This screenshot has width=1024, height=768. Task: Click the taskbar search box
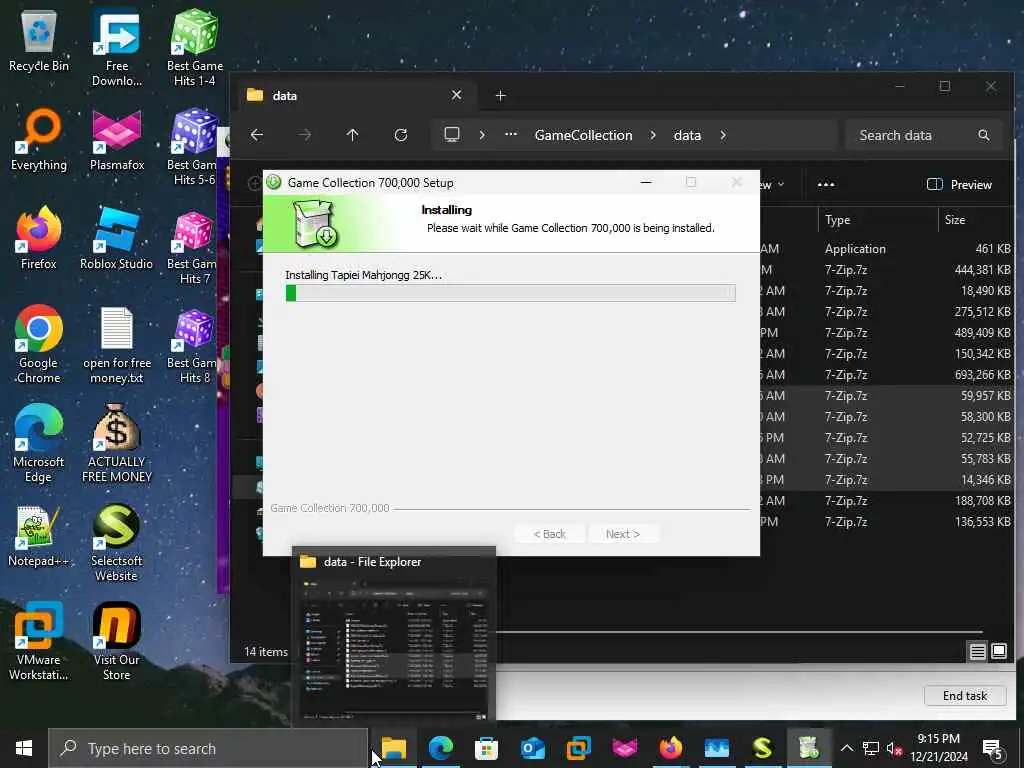click(208, 748)
